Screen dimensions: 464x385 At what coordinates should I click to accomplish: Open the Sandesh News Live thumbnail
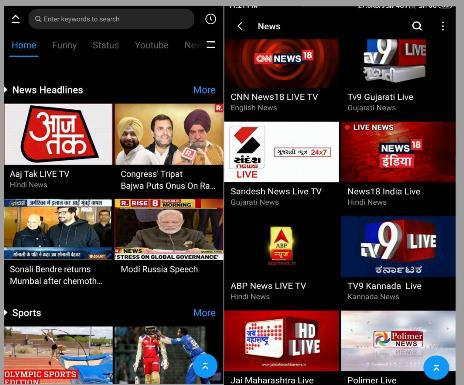point(282,152)
